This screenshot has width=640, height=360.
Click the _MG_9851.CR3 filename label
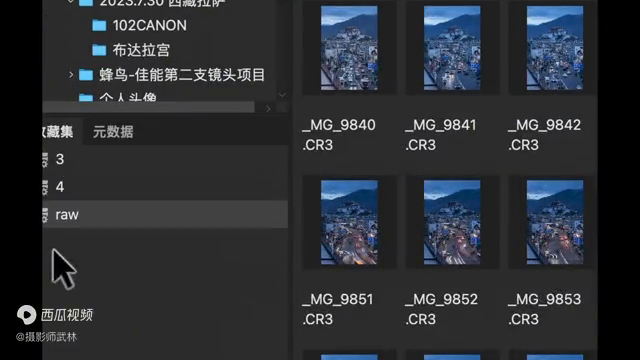338,309
